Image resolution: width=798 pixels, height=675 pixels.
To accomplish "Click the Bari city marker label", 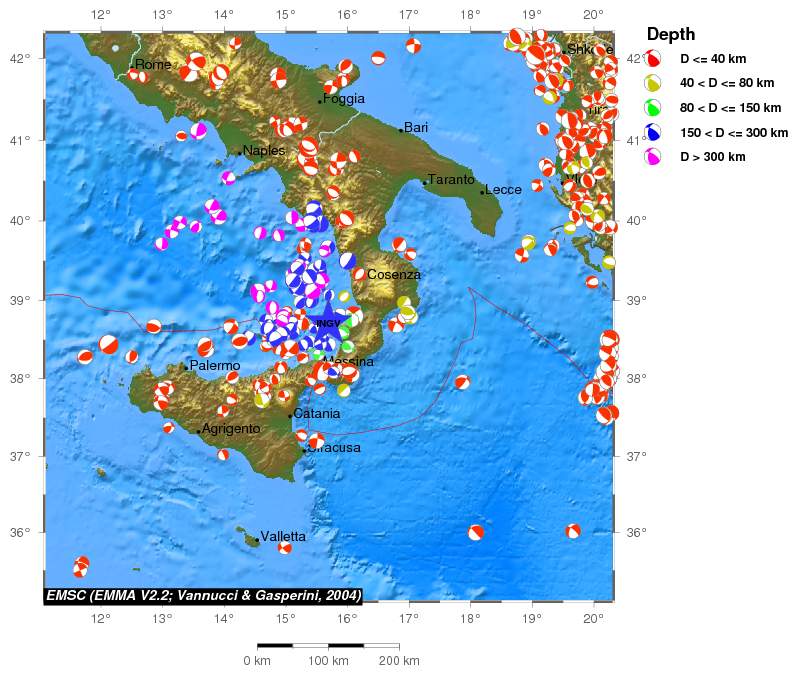I will (x=416, y=128).
